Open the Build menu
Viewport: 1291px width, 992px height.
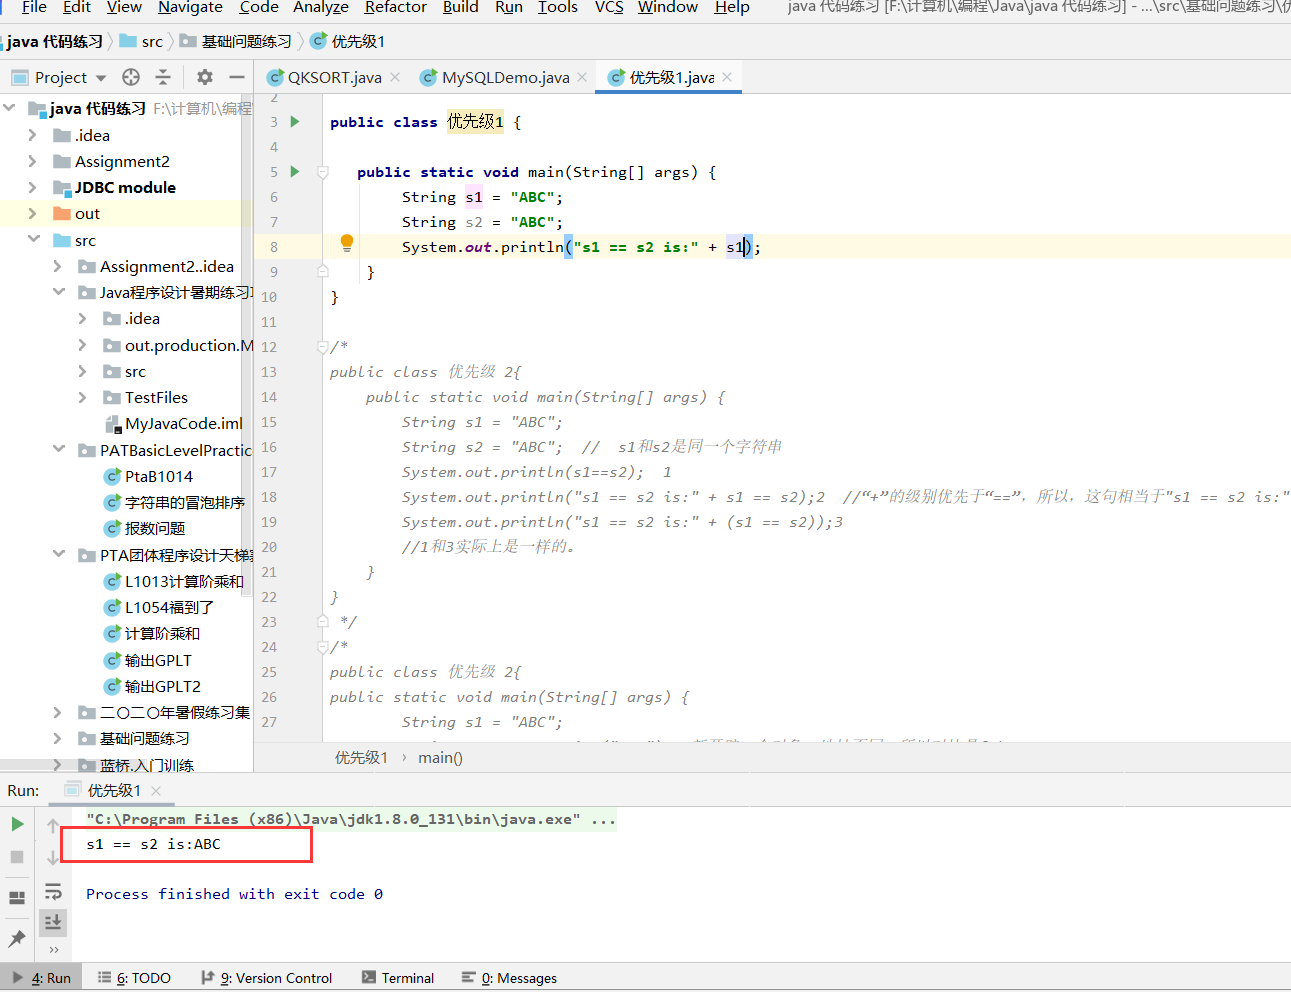461,7
